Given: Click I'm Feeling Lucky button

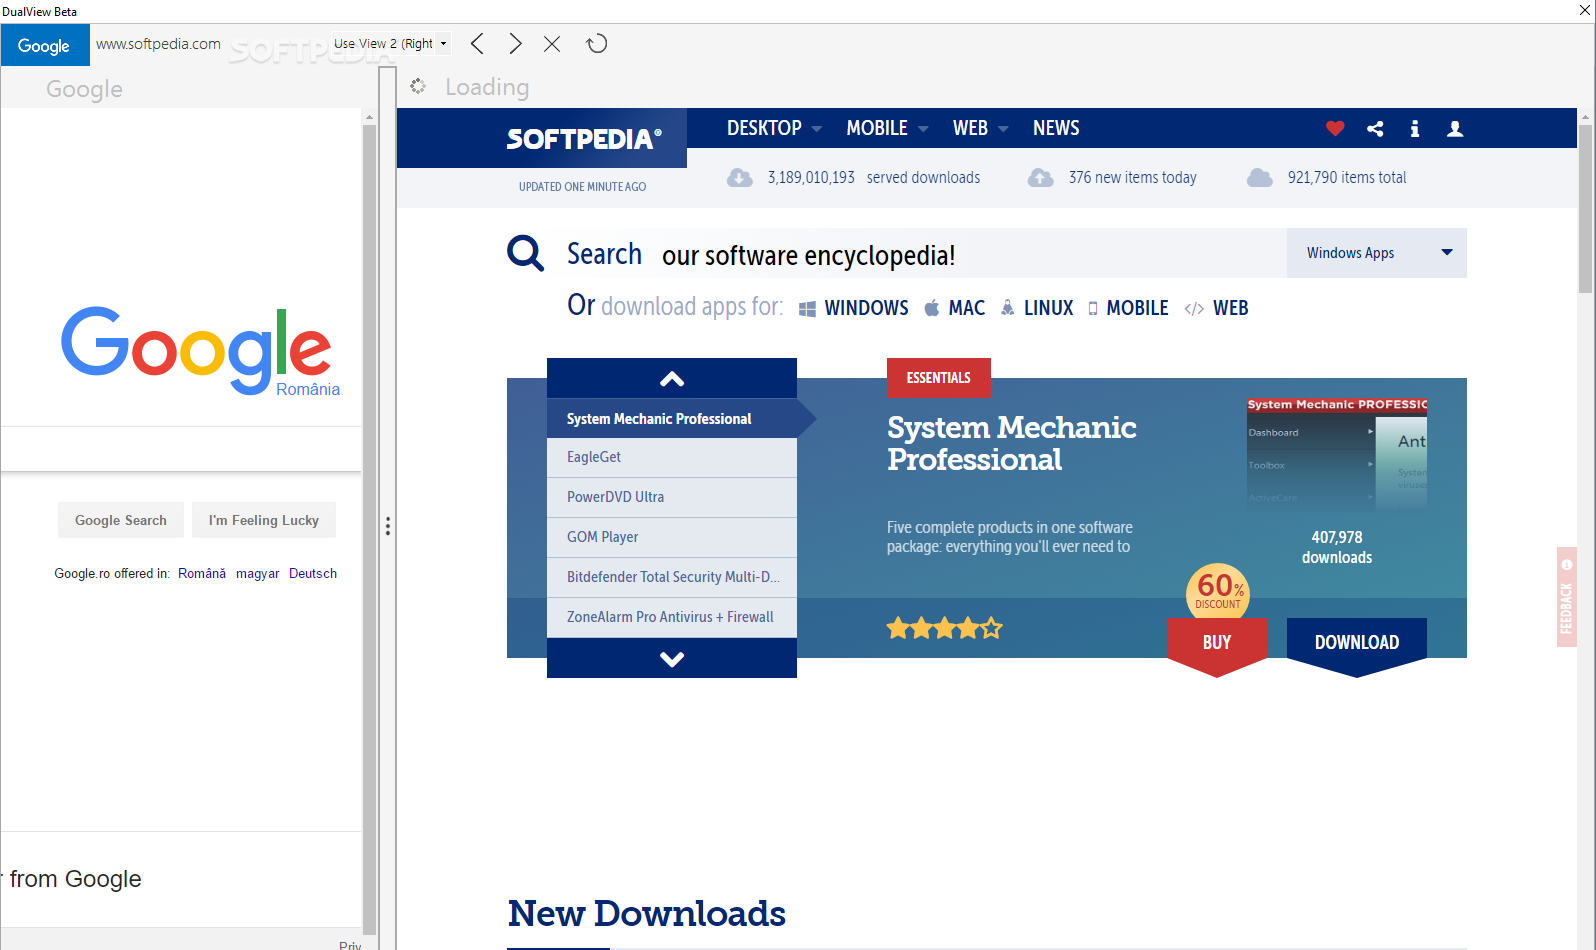Looking at the screenshot, I should 264,520.
